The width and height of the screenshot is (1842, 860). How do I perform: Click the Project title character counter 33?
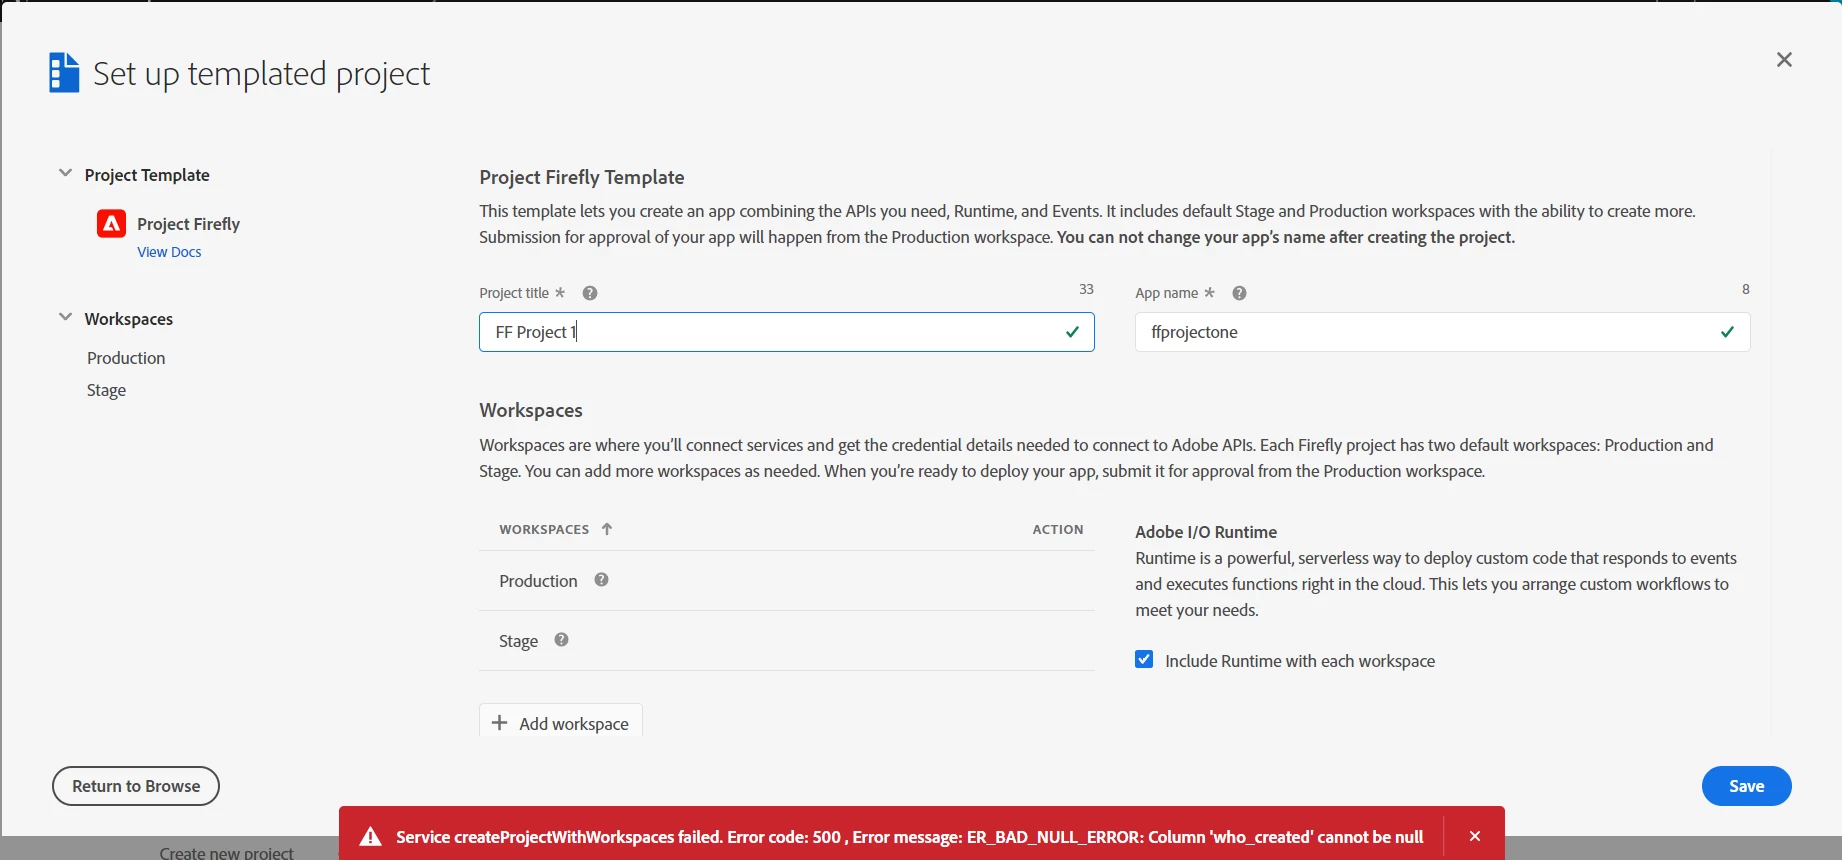pos(1086,289)
